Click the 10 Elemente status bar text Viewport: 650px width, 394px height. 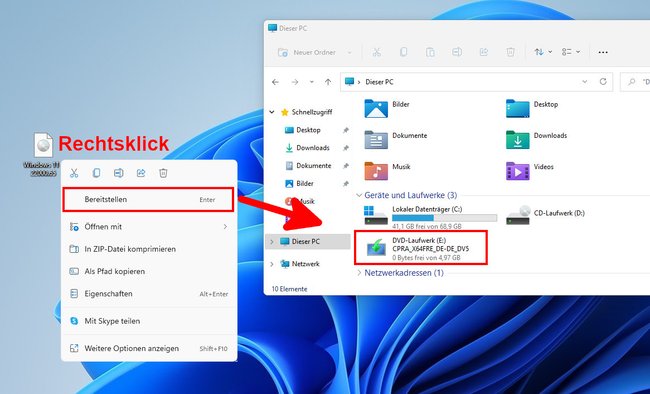click(x=289, y=289)
